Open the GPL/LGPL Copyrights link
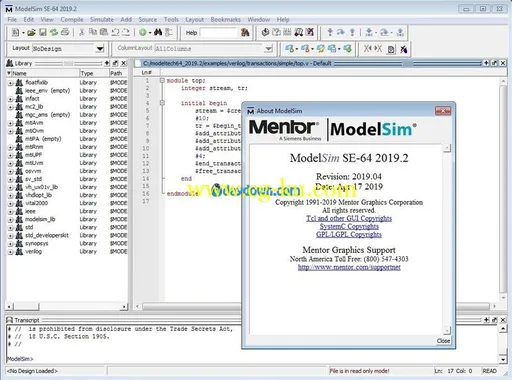Screen dimensions: 512x380 coord(349,234)
